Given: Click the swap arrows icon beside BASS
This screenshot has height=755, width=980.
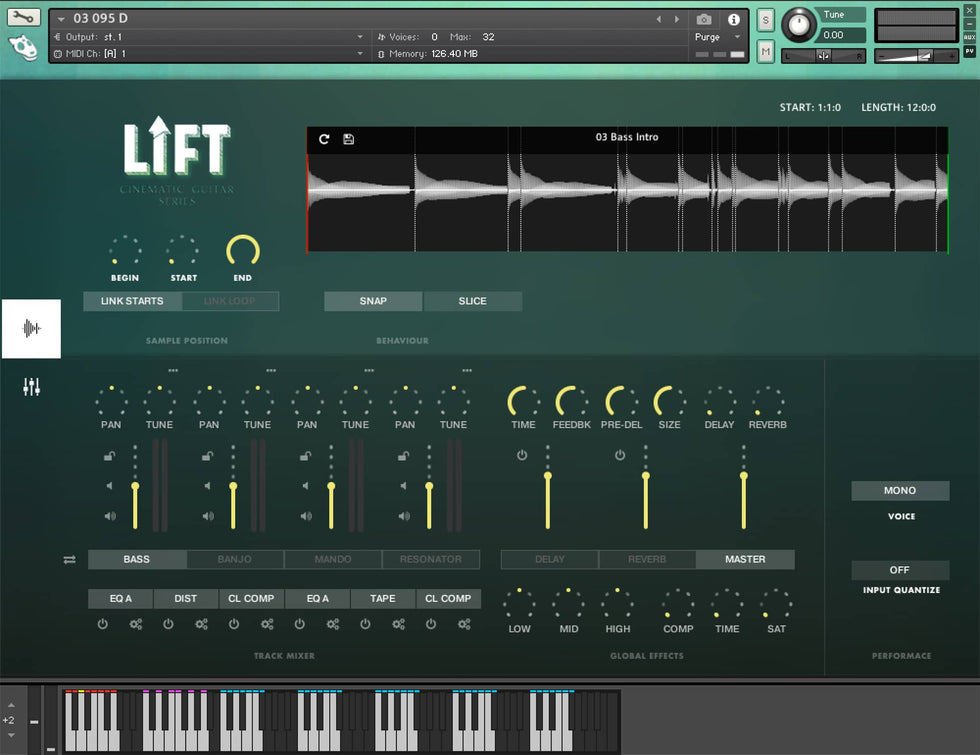Looking at the screenshot, I should point(69,560).
